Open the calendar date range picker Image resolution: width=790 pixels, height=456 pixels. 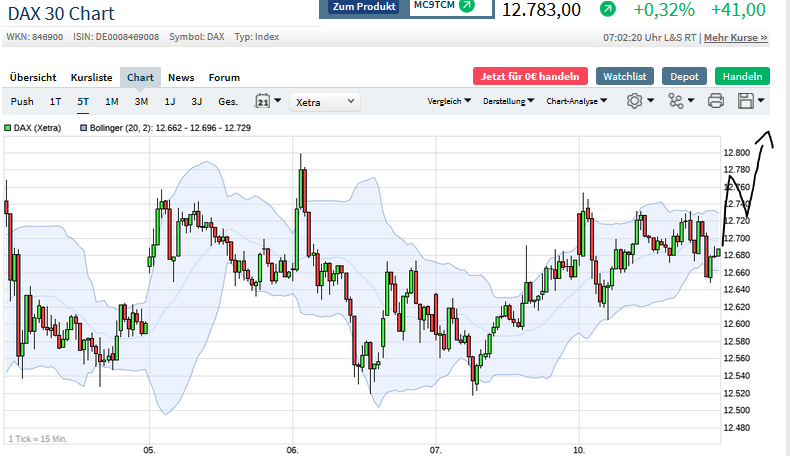coord(262,101)
